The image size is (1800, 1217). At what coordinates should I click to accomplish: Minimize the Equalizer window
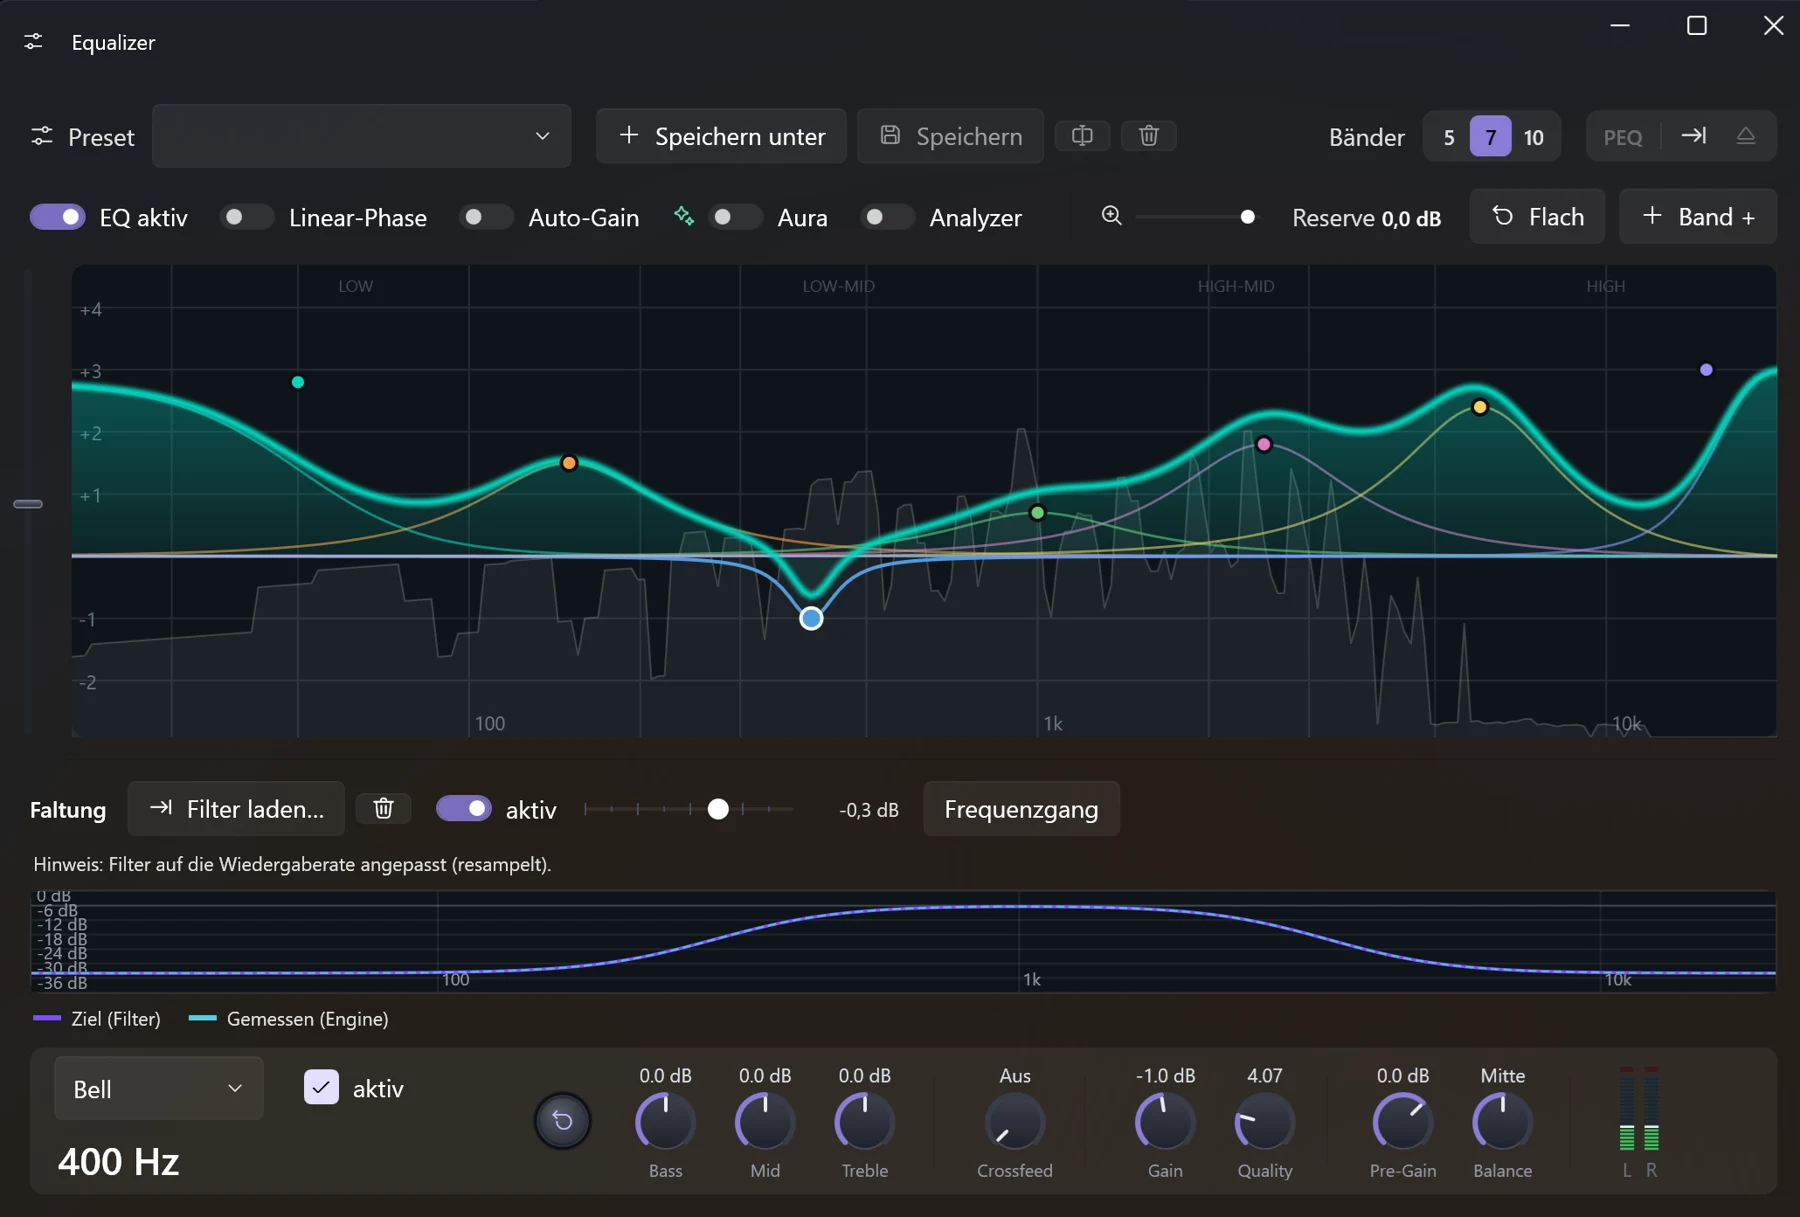pyautogui.click(x=1620, y=25)
